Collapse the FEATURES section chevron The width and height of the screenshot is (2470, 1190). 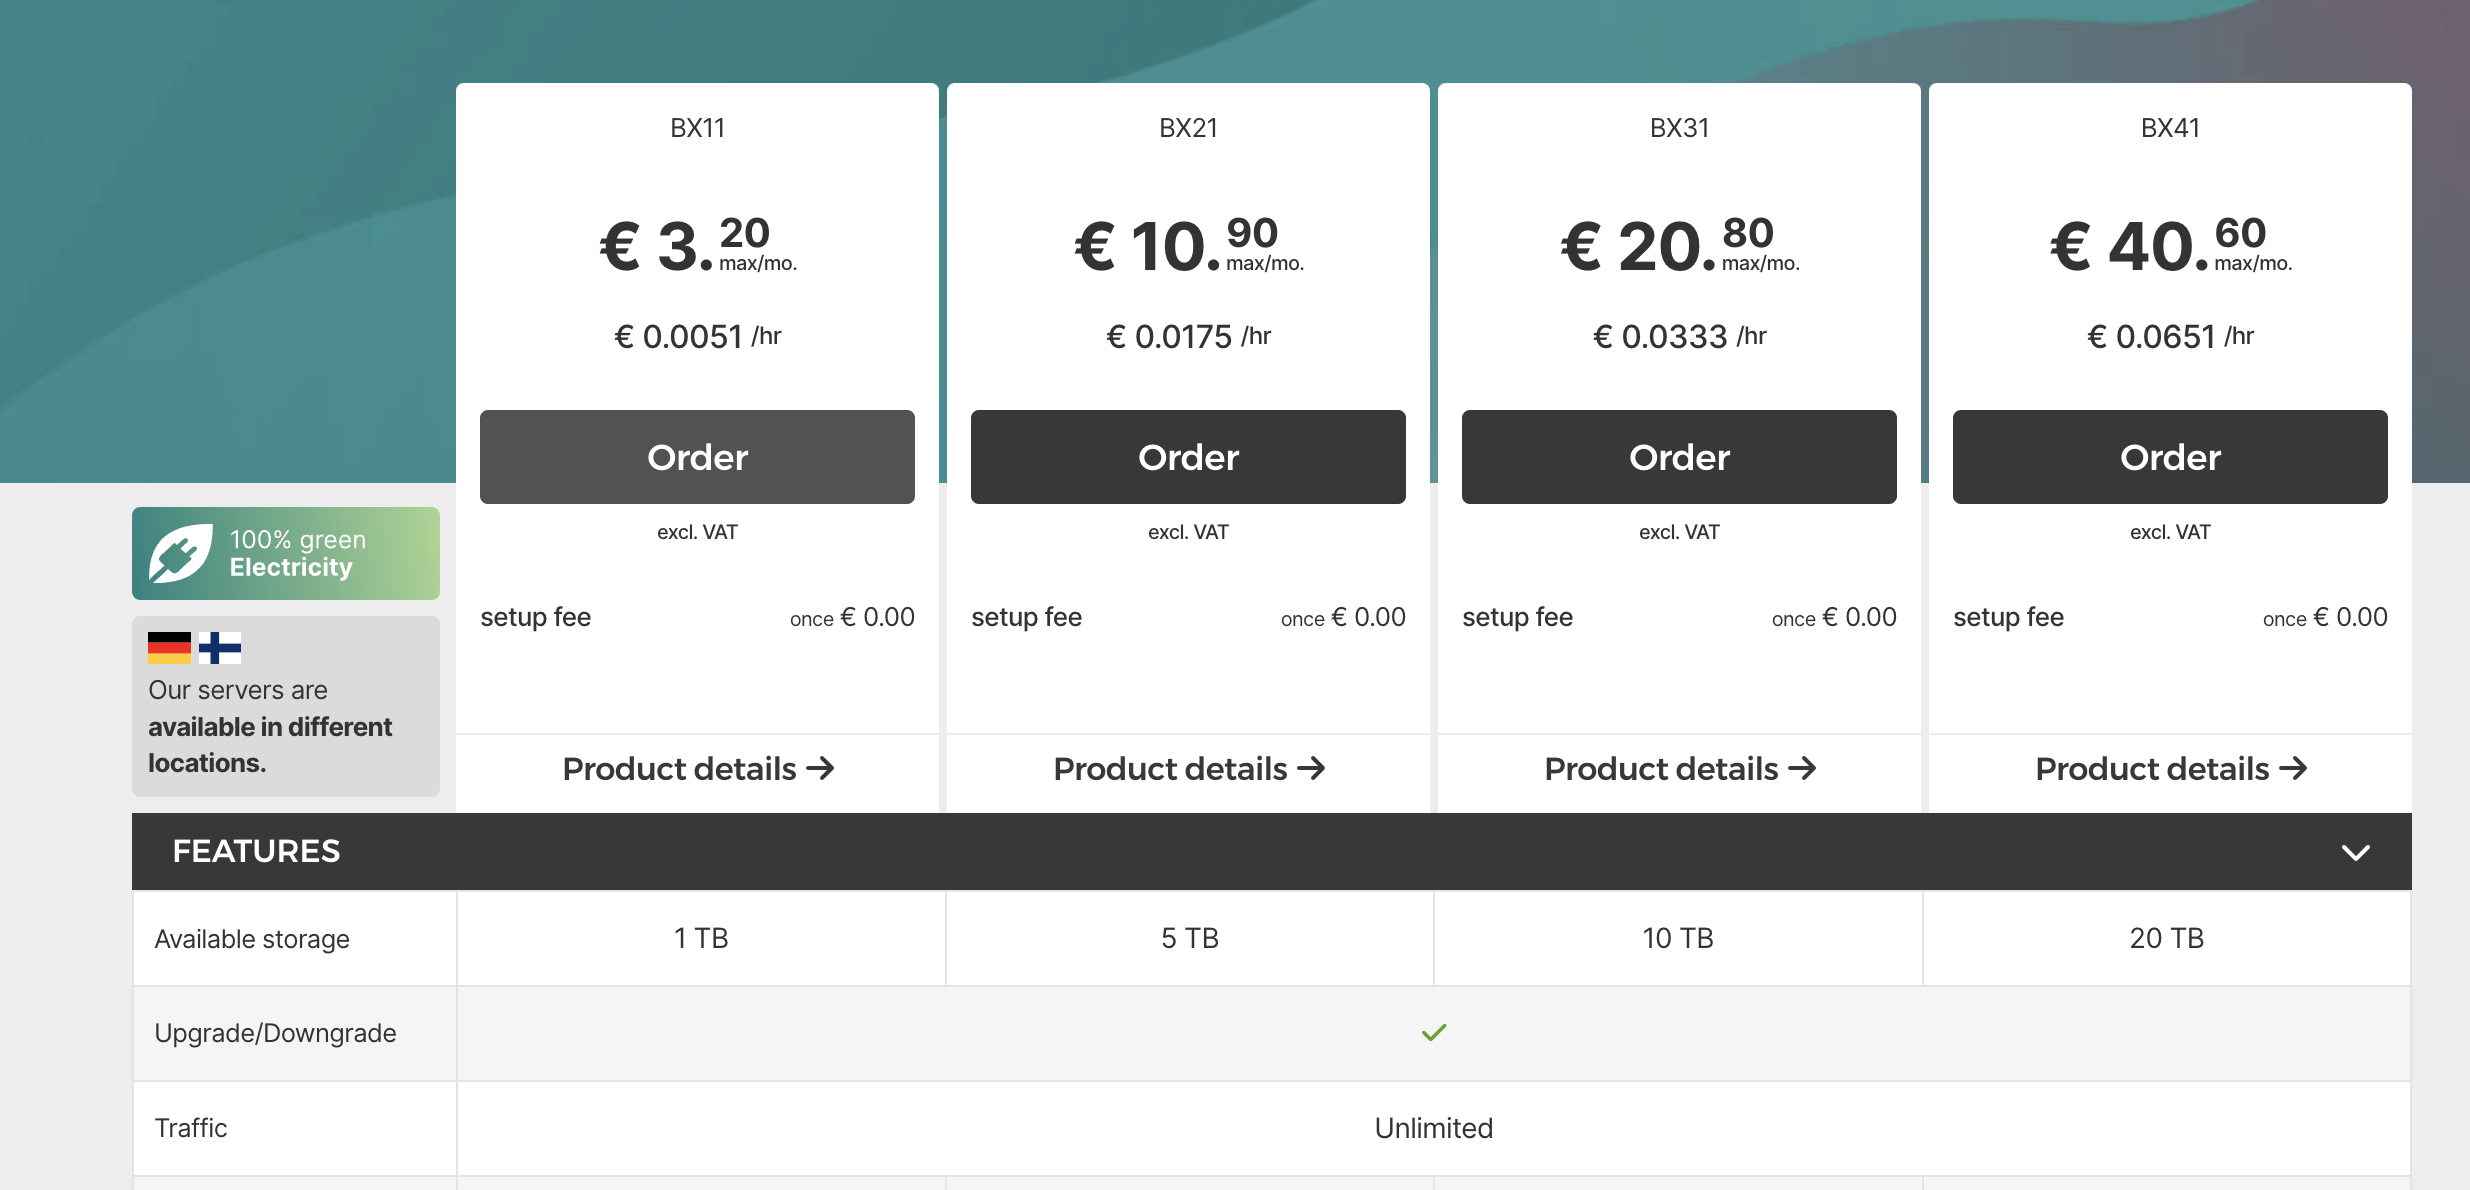click(2356, 852)
